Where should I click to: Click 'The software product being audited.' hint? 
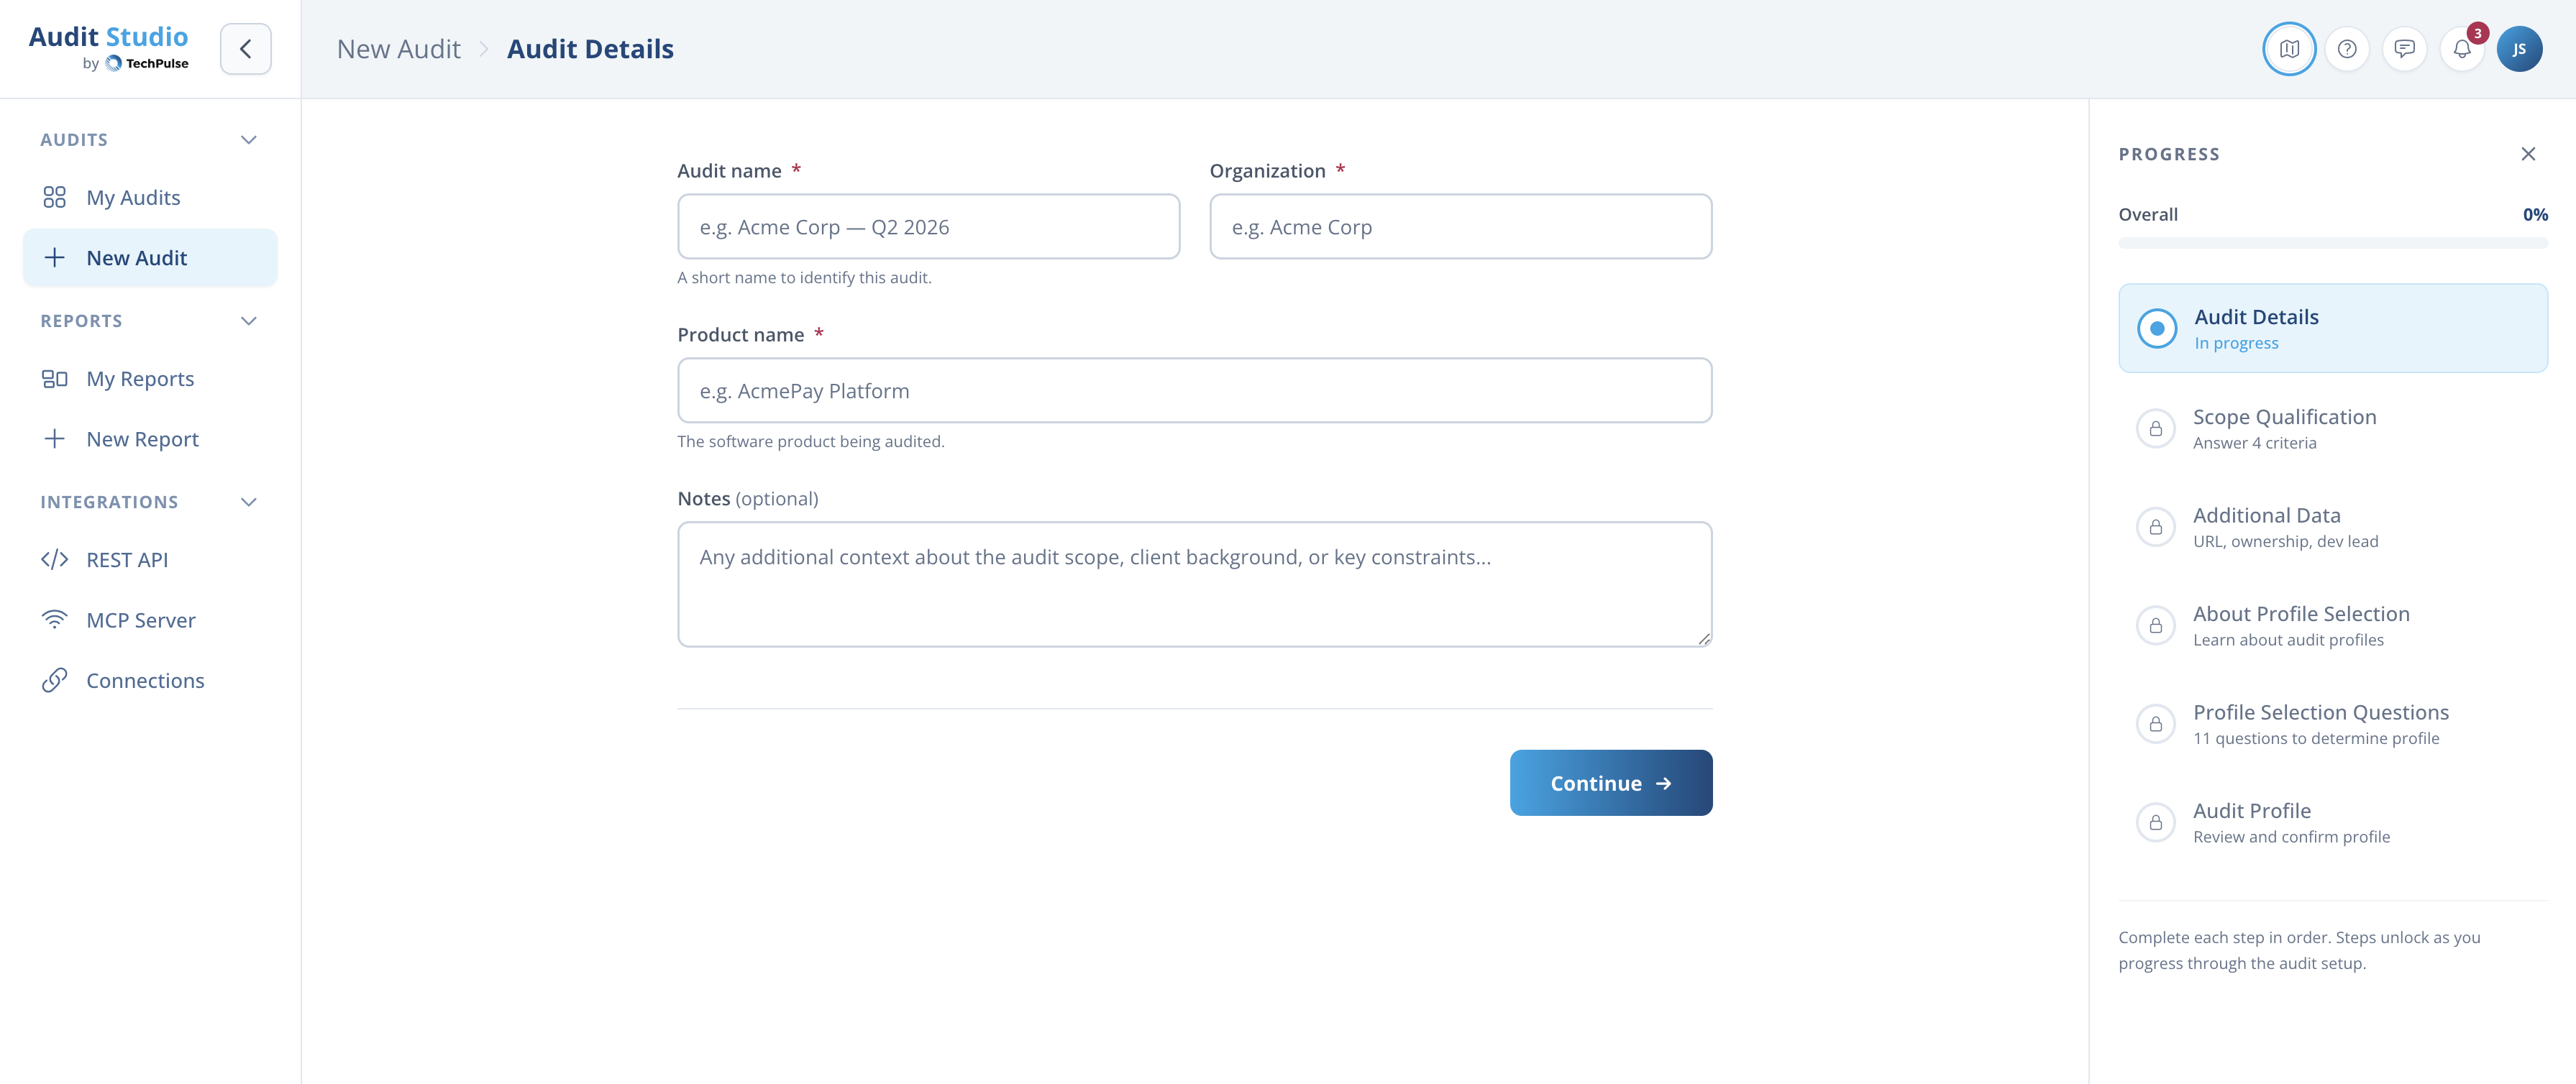(810, 441)
